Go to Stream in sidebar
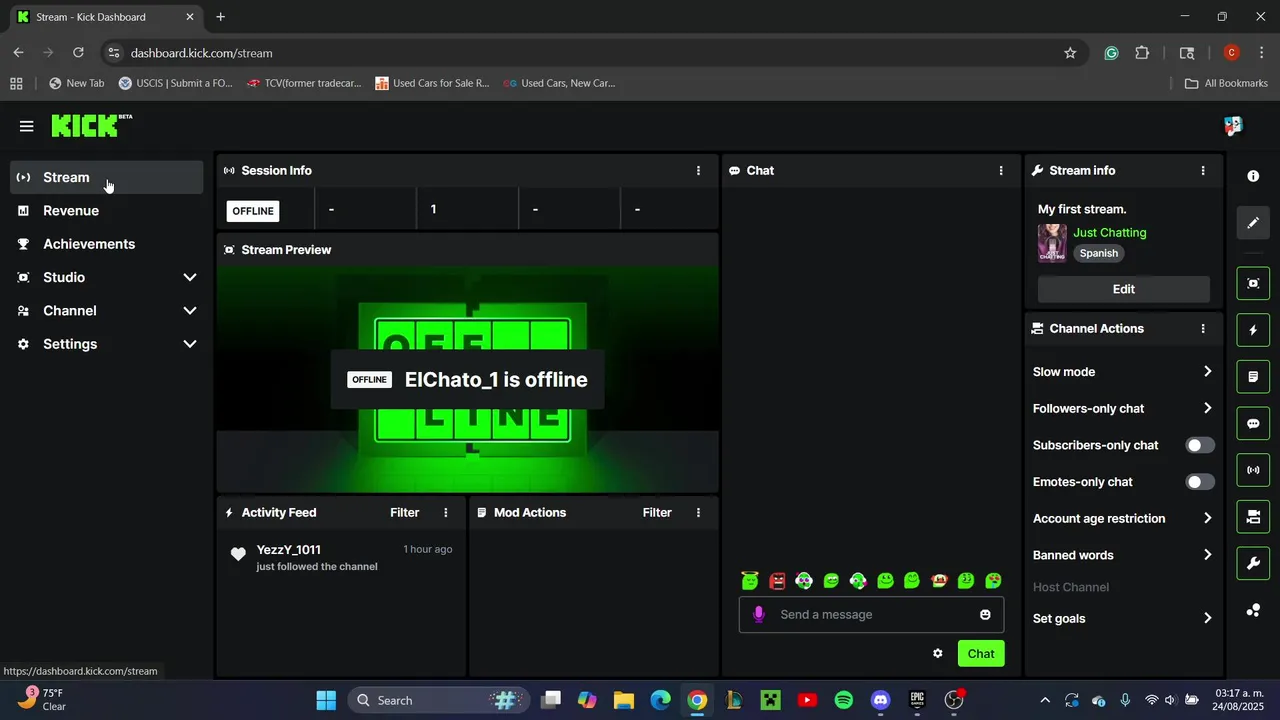 pos(107,177)
